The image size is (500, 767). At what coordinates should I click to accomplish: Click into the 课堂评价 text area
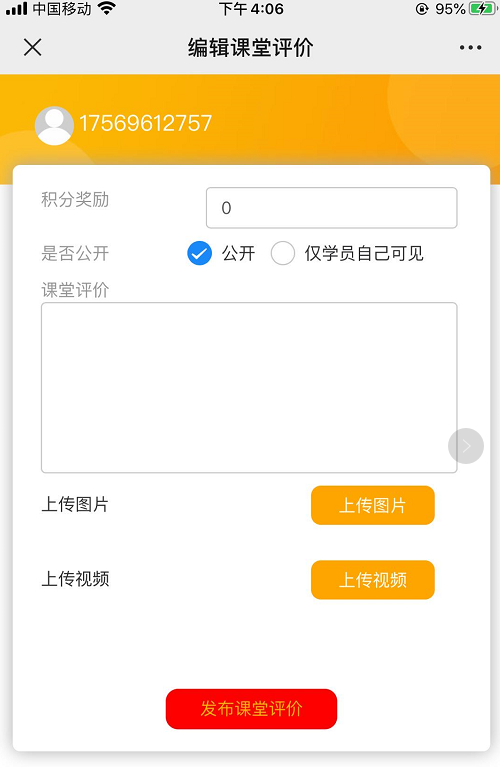[249, 387]
